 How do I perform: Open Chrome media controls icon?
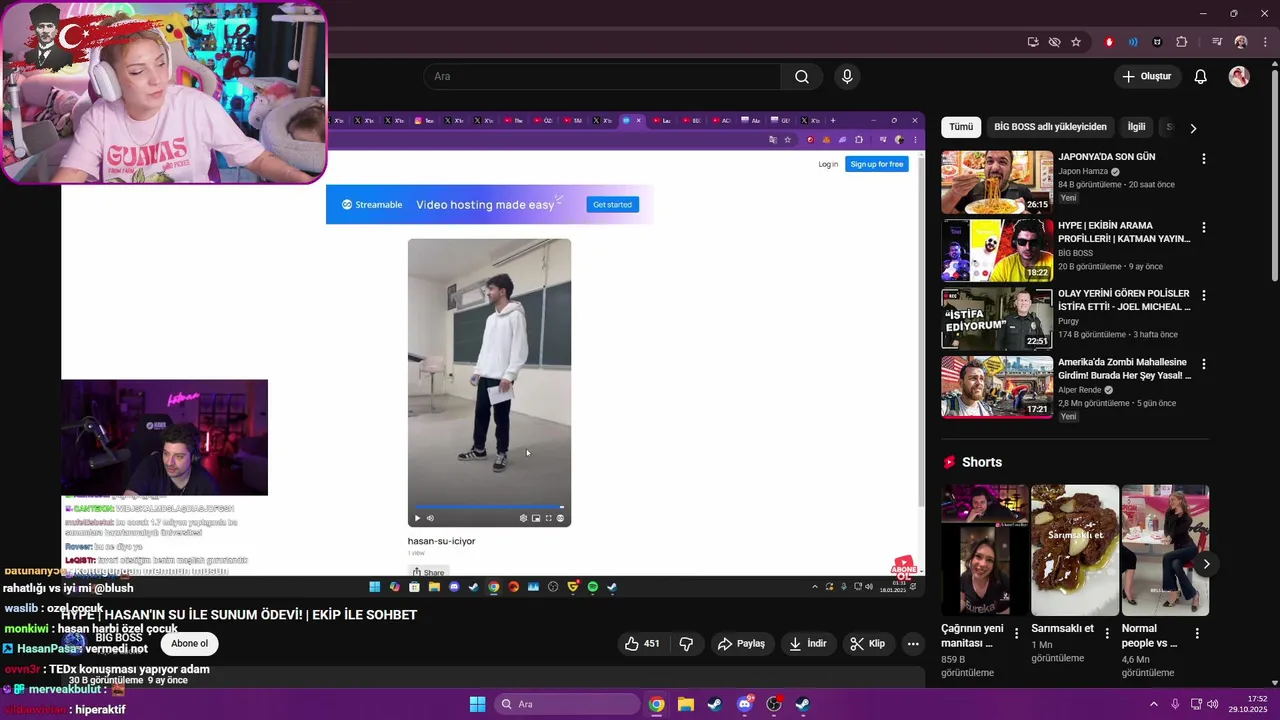1217,42
